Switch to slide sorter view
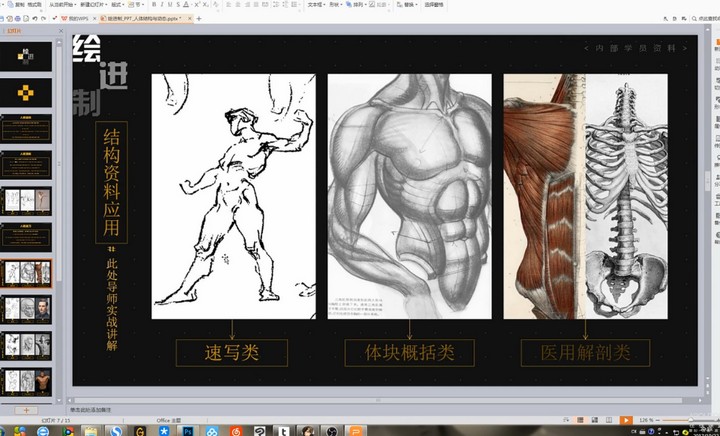 pos(595,420)
